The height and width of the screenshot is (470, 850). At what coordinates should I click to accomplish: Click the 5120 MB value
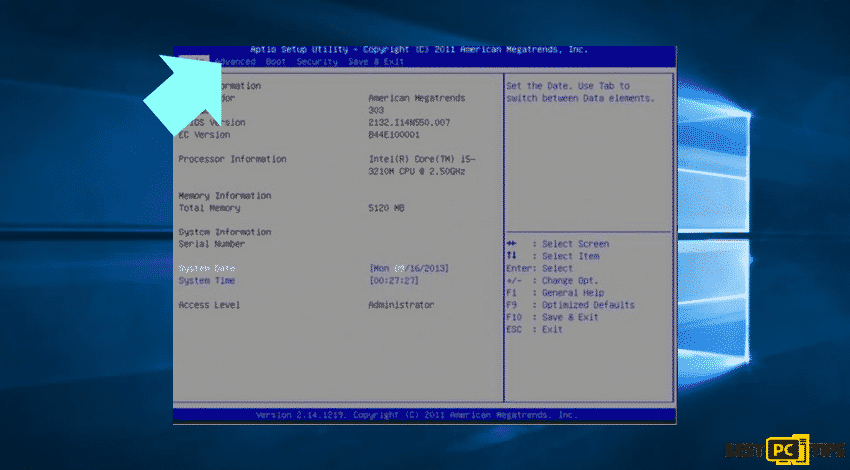387,208
